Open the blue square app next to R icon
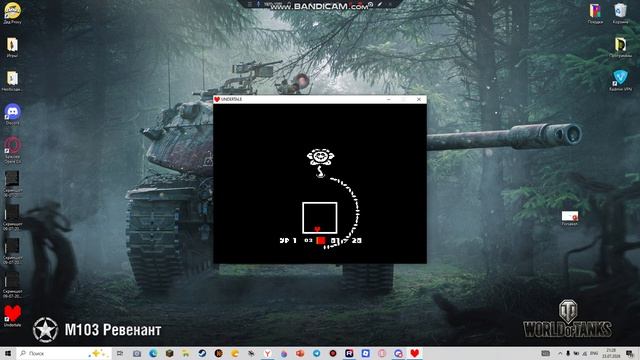 click(365, 353)
